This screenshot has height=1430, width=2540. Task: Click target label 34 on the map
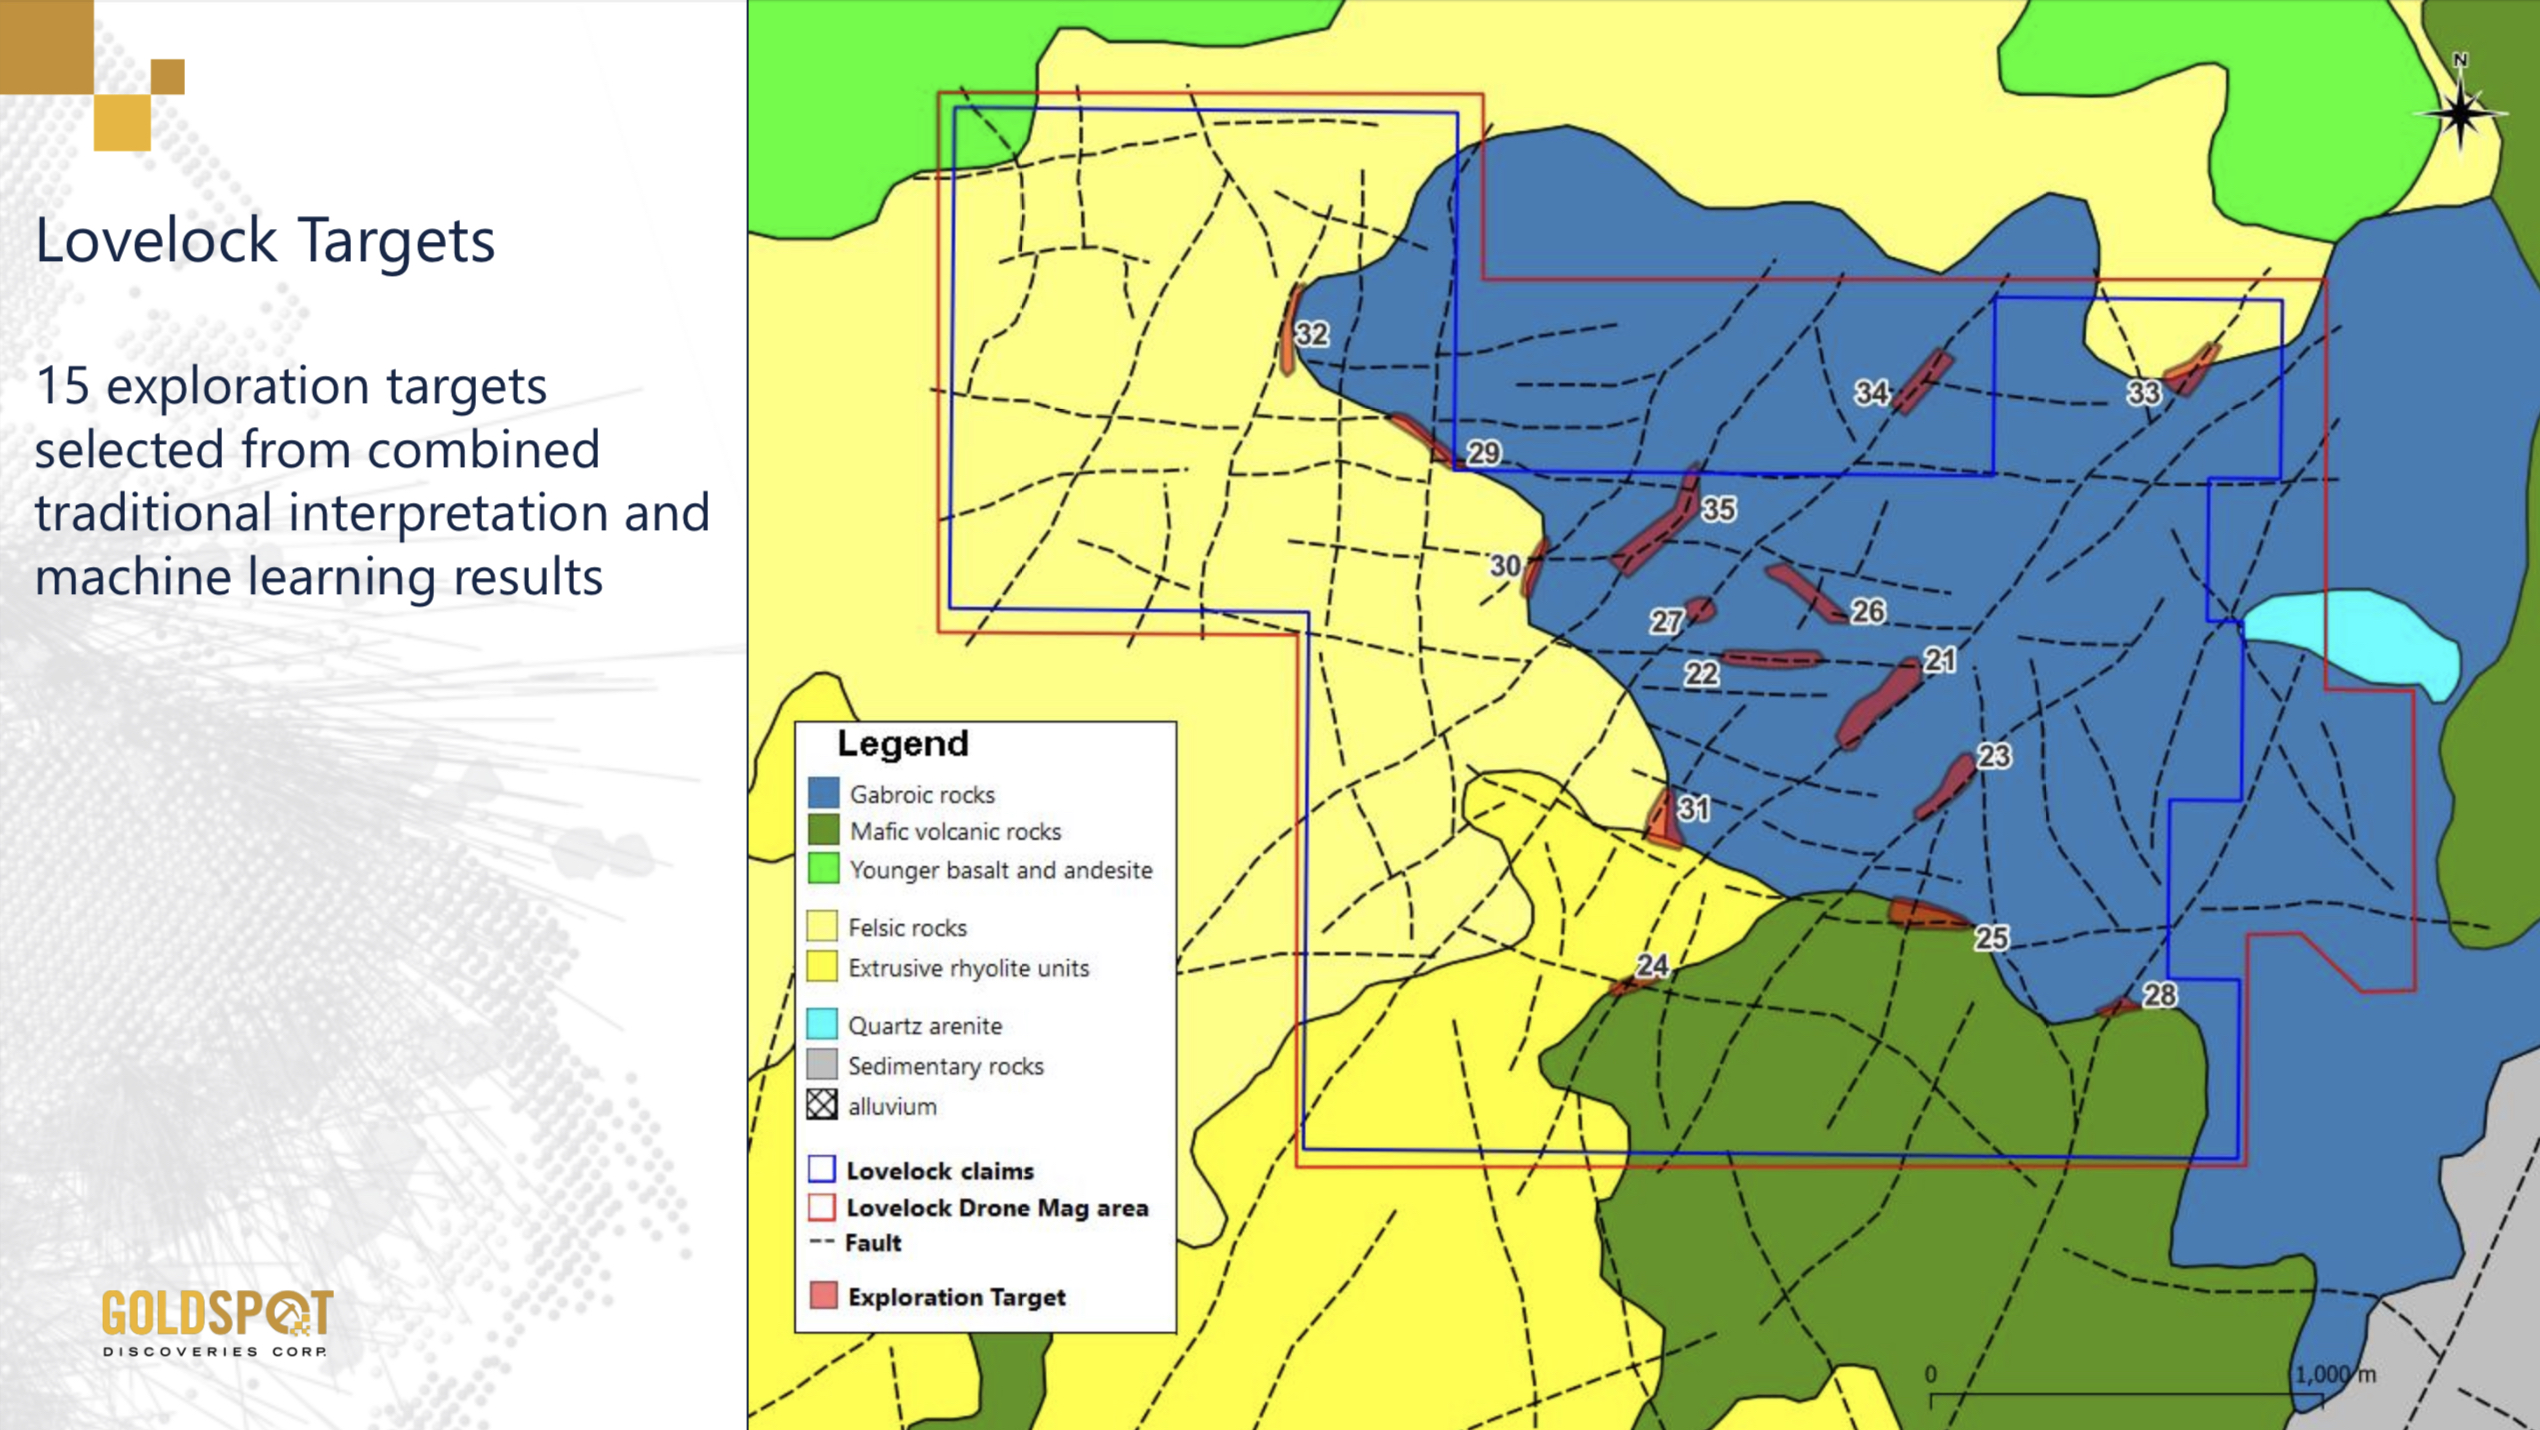point(1872,393)
